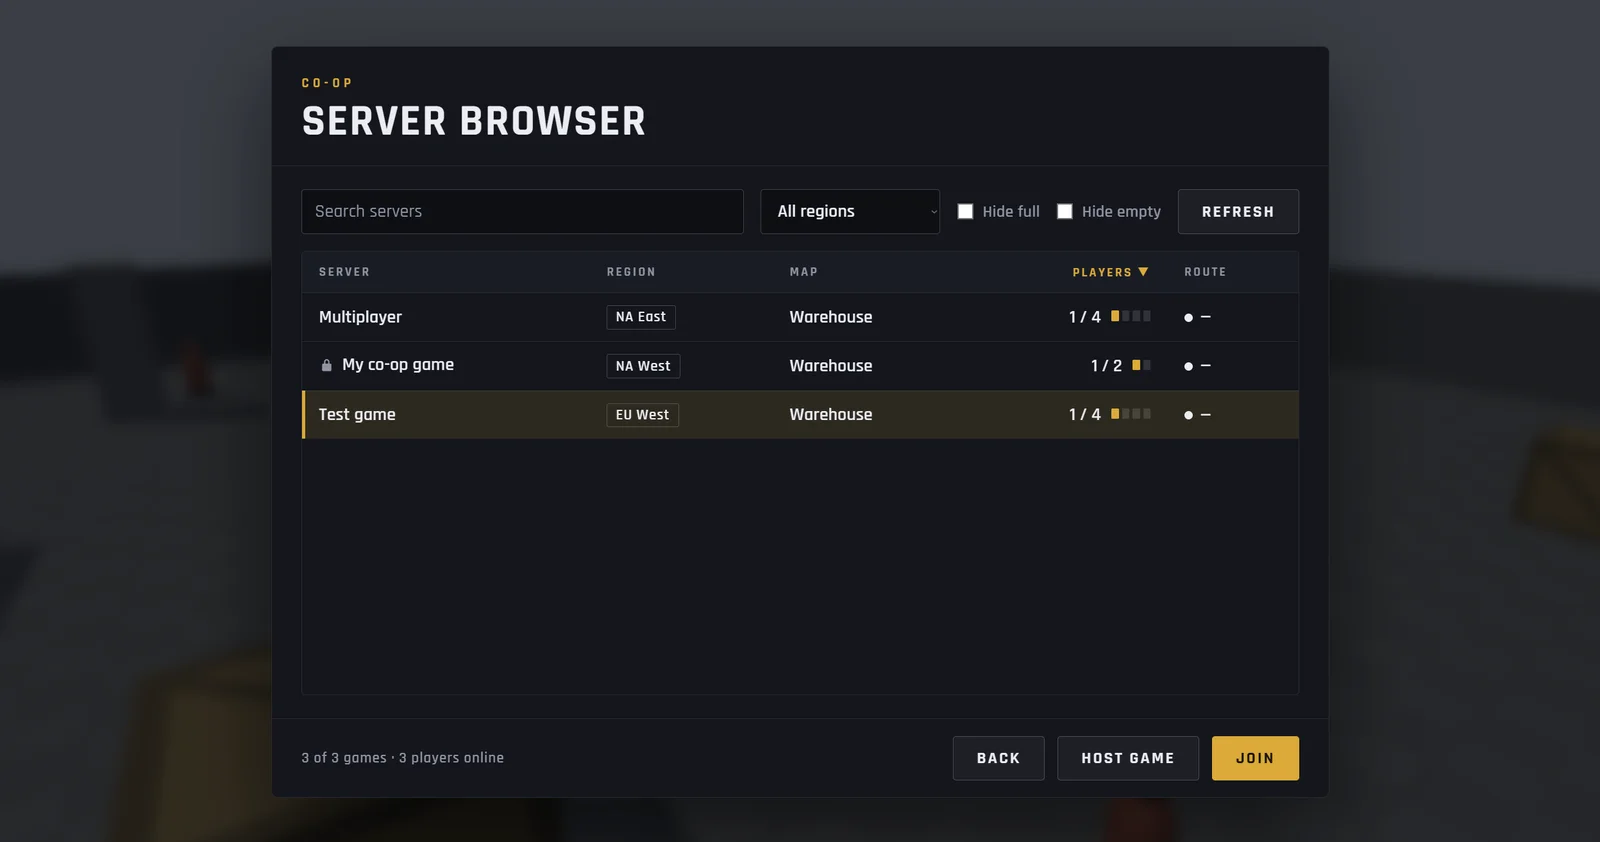Sort by the Map column header

coord(803,272)
